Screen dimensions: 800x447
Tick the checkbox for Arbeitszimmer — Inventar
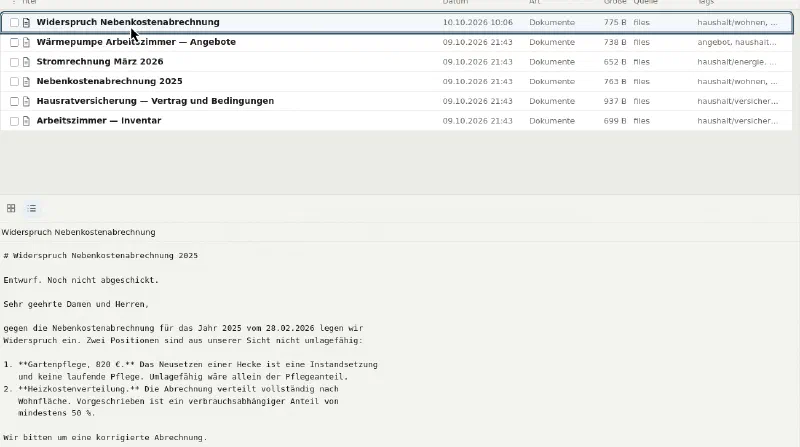tap(14, 121)
